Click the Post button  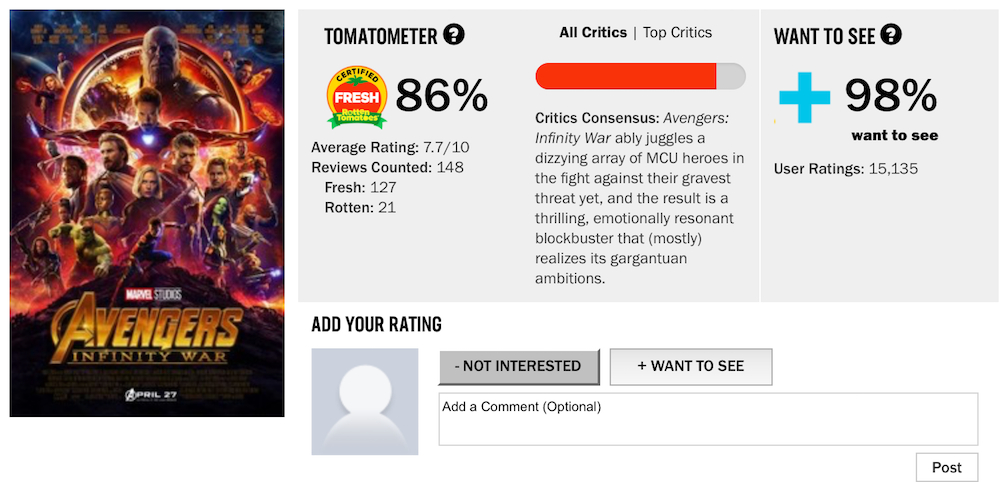[x=946, y=467]
